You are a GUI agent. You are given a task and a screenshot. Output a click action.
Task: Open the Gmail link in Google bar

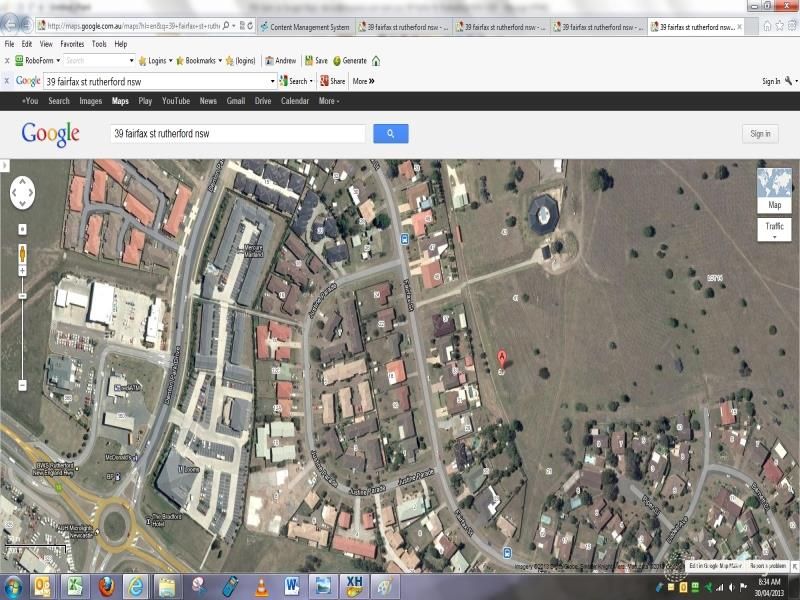[235, 101]
